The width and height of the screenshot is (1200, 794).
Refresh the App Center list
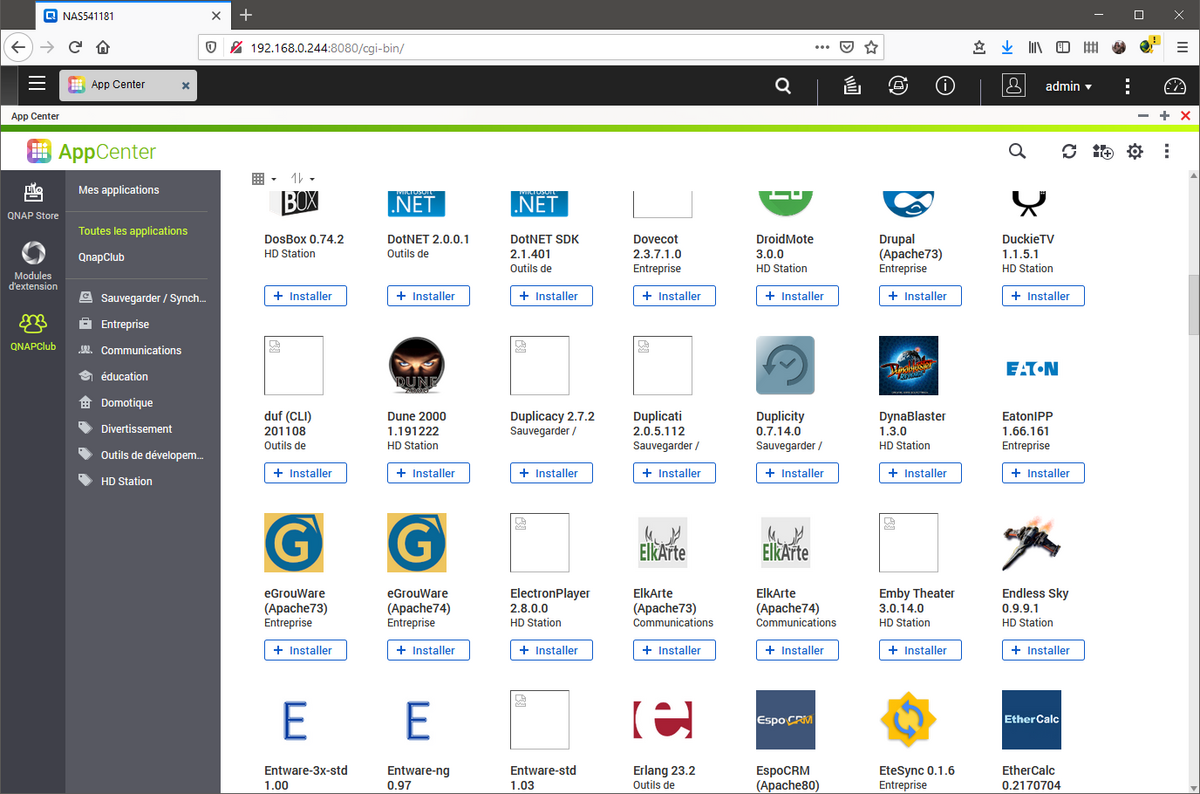tap(1069, 152)
